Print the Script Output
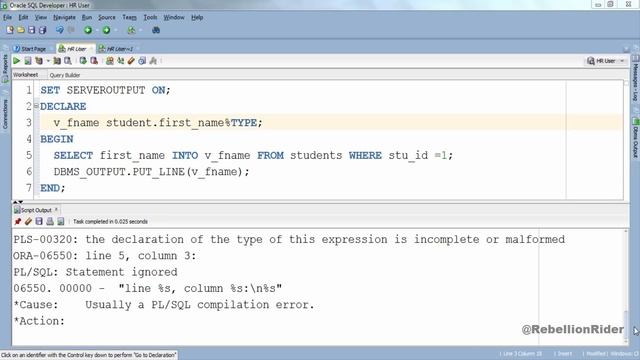This screenshot has height=360, width=640. pos(50,221)
